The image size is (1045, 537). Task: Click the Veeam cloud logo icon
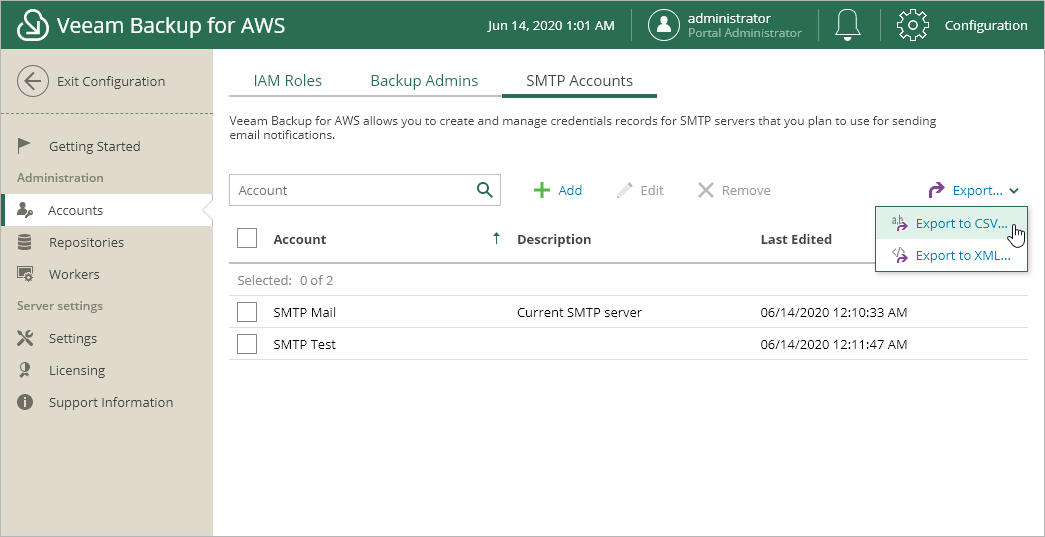click(33, 25)
